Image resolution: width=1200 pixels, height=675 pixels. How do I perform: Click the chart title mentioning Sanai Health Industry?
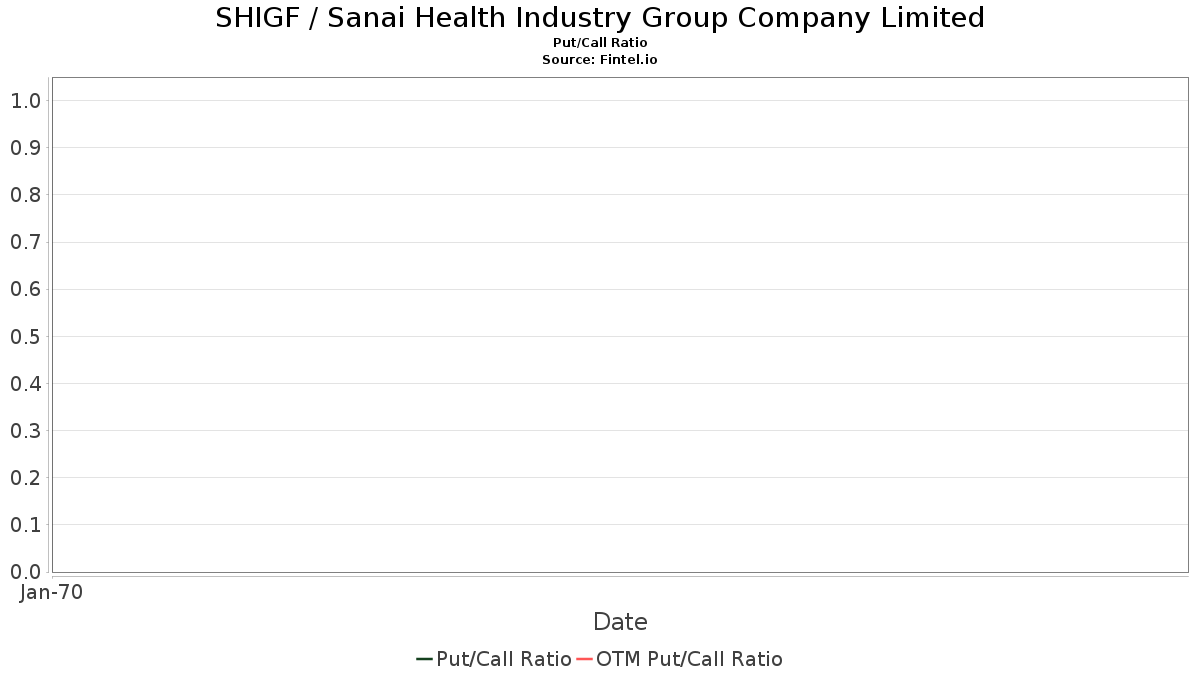click(x=600, y=18)
